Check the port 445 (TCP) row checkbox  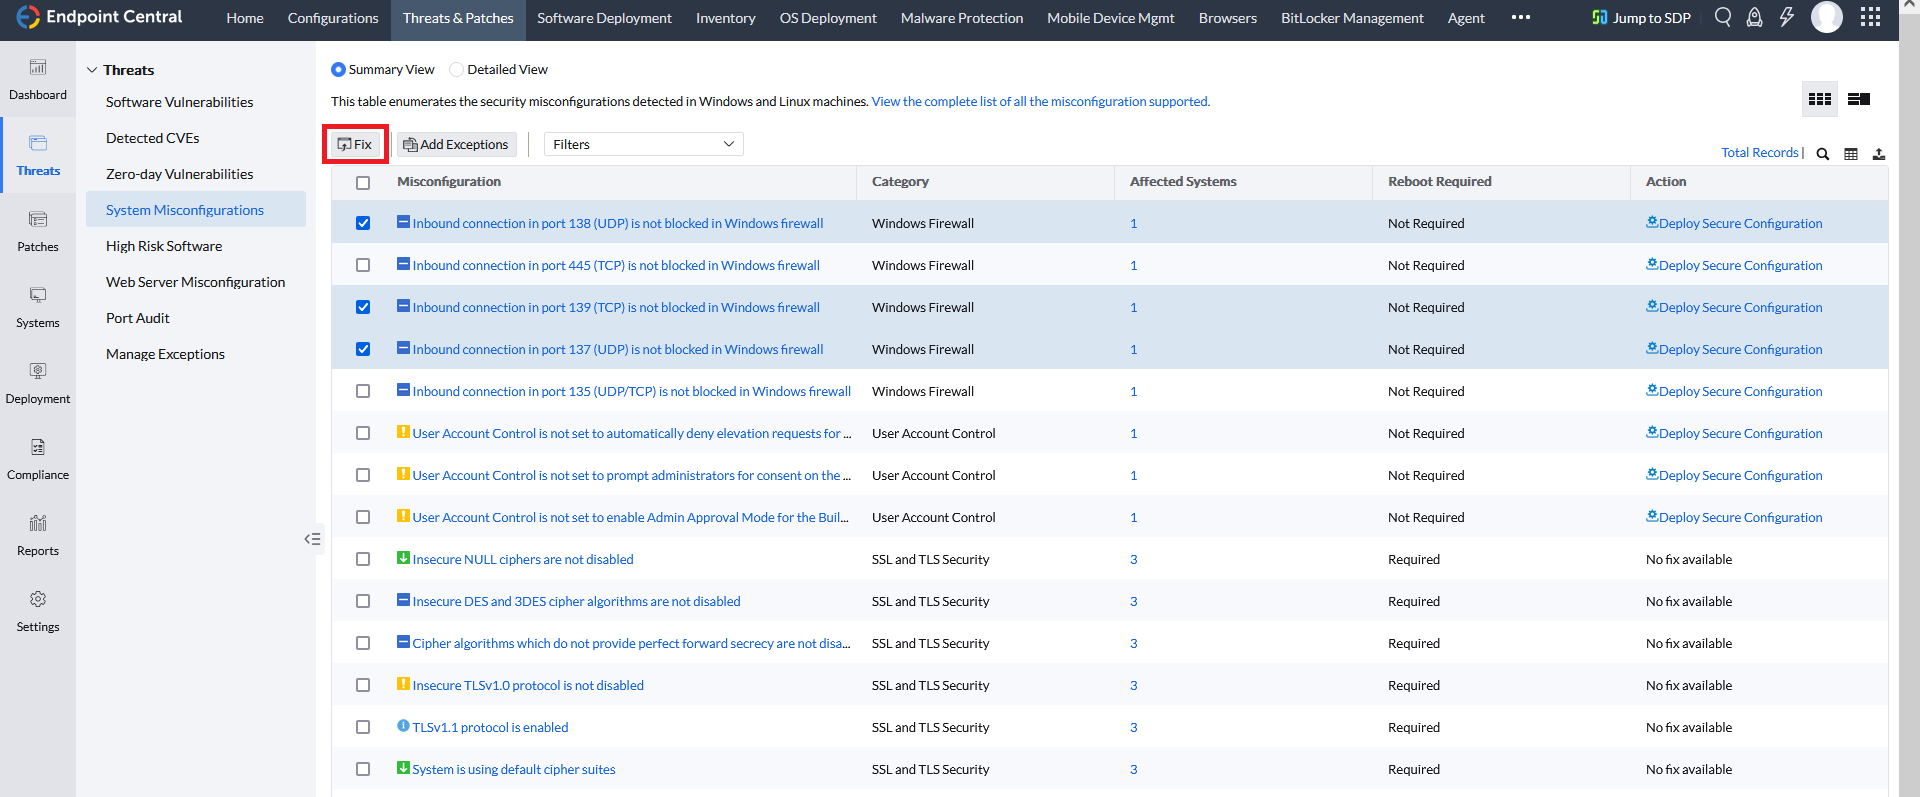(x=363, y=265)
